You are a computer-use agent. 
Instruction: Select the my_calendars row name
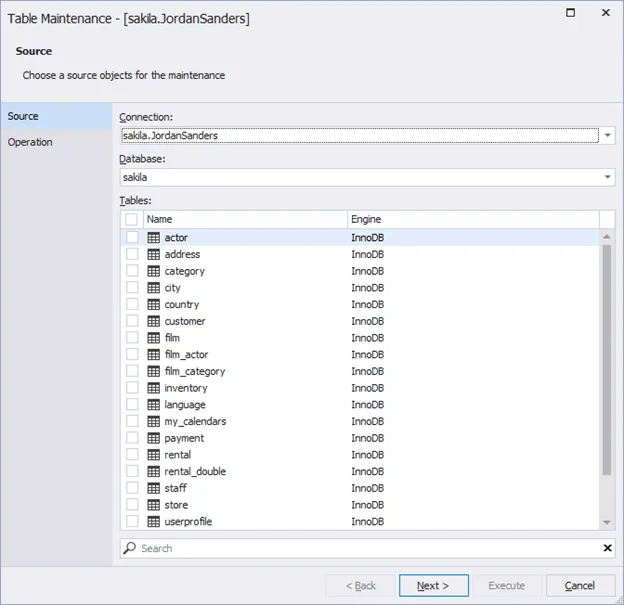click(195, 422)
